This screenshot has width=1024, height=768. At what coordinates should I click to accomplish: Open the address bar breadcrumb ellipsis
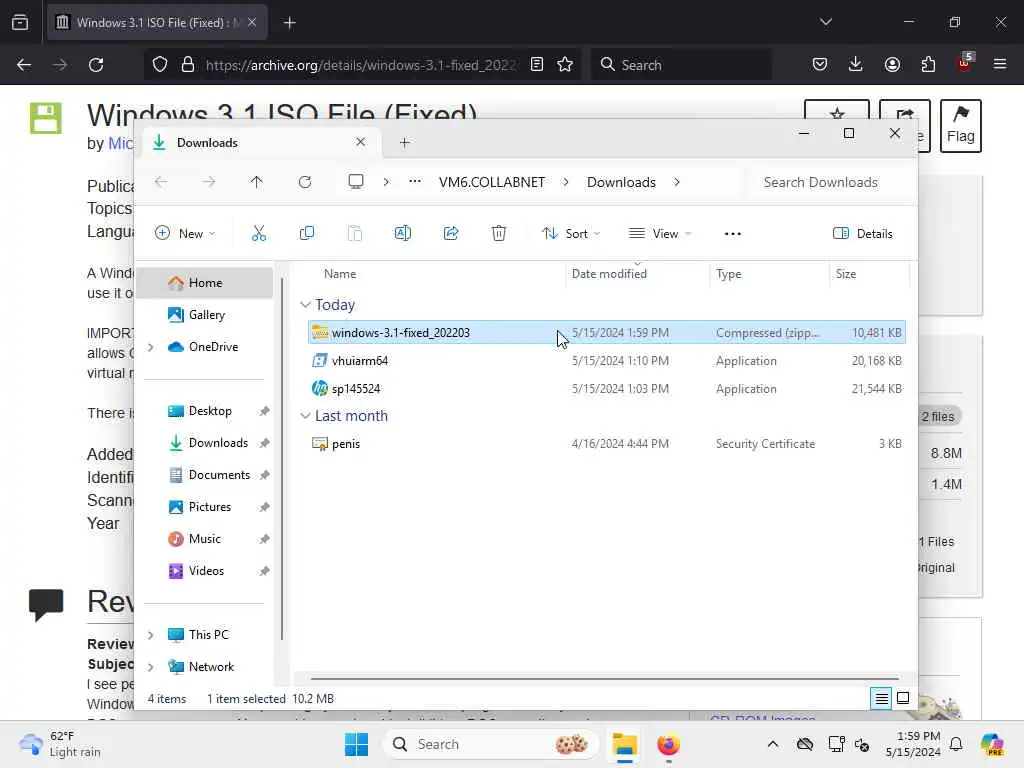(415, 182)
